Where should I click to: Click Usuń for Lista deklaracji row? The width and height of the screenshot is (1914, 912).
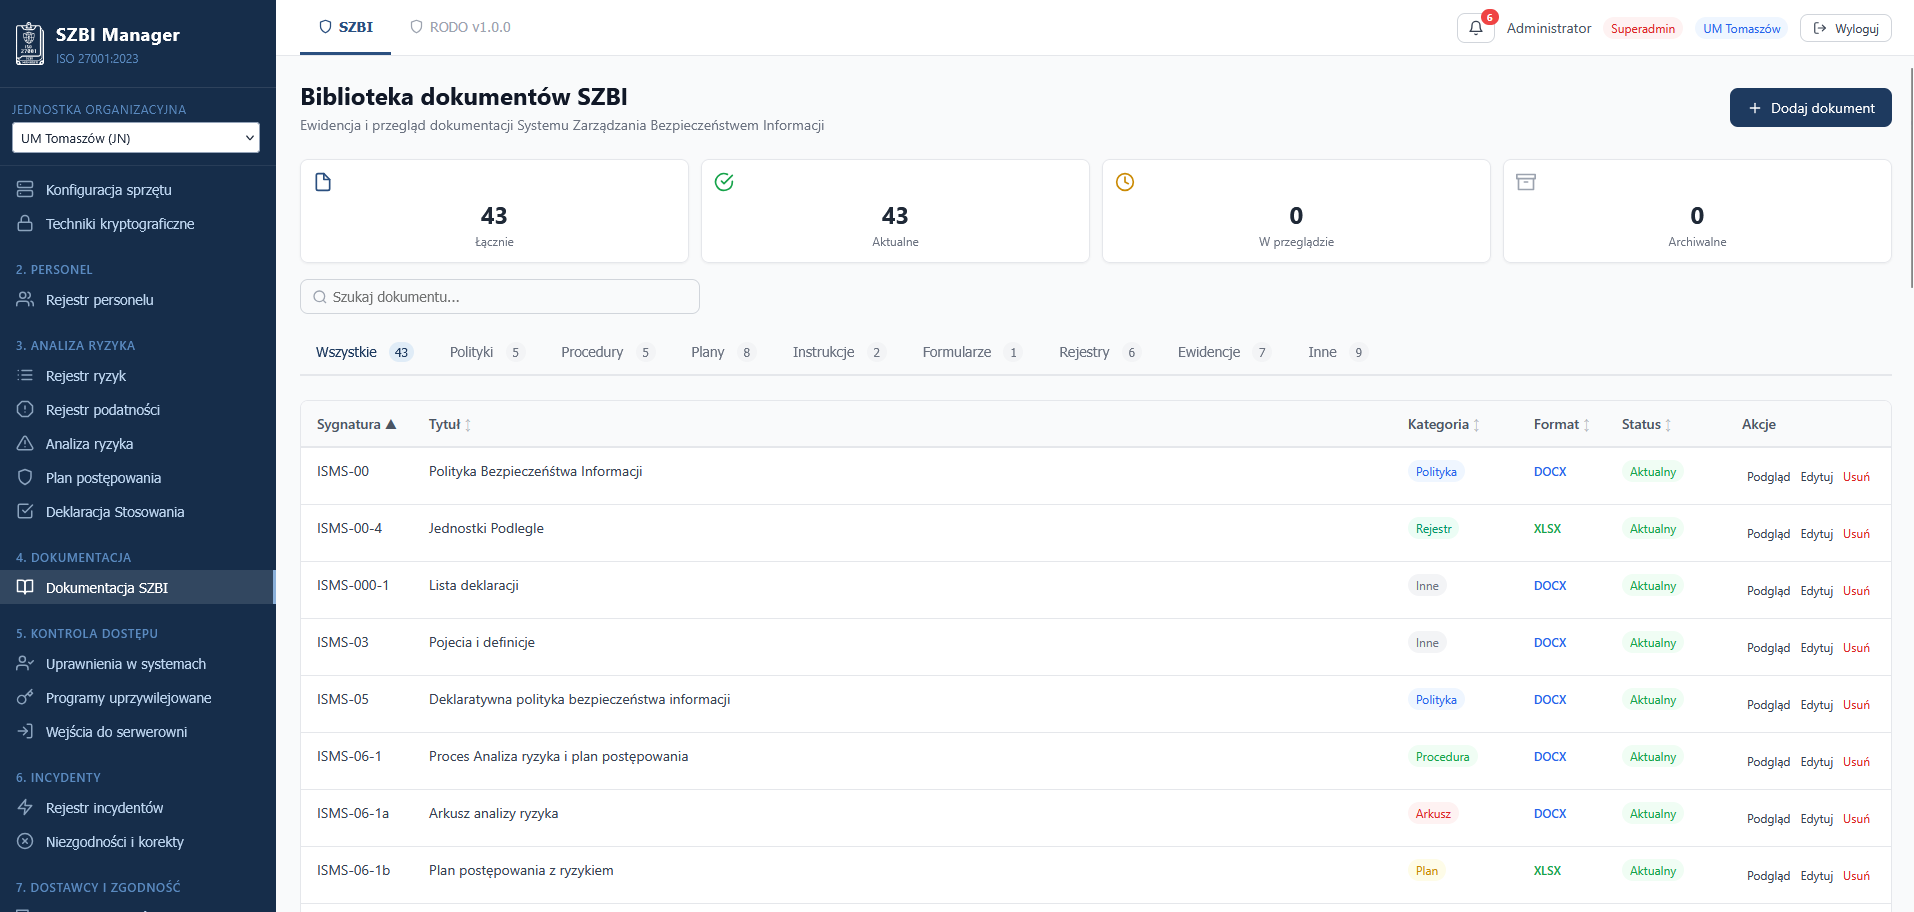(x=1856, y=591)
